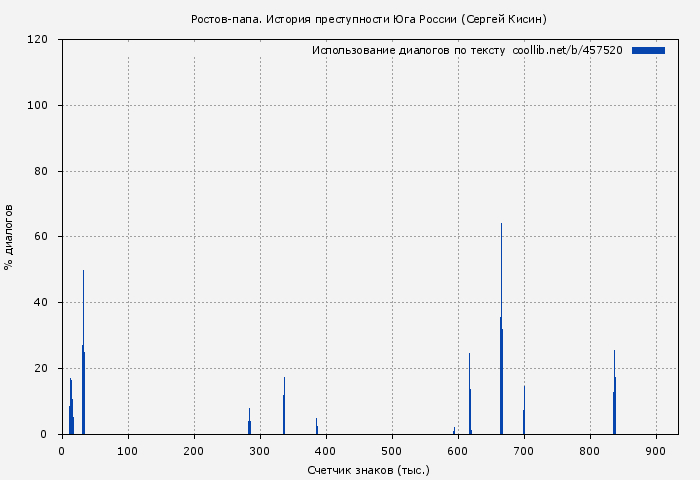The image size is (700, 480).
Task: Click the y-axis tick label 100
Action: 39,106
